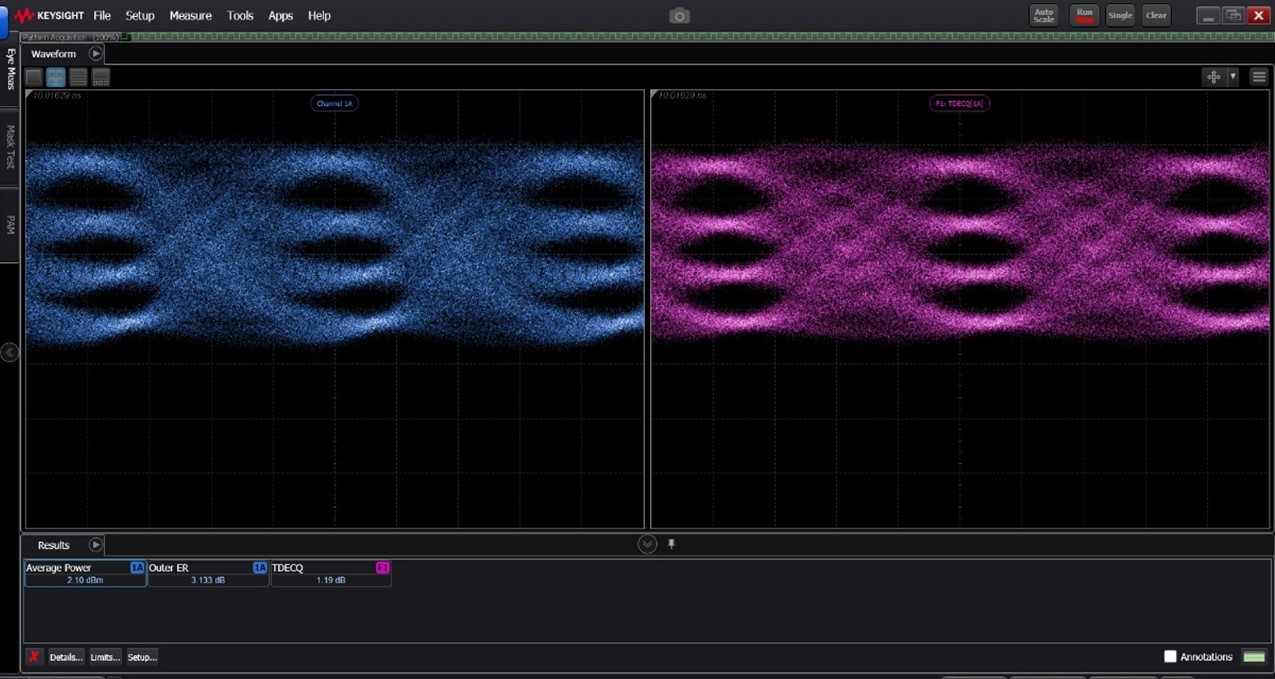Select the single-pane waveform layout icon

tap(34, 77)
